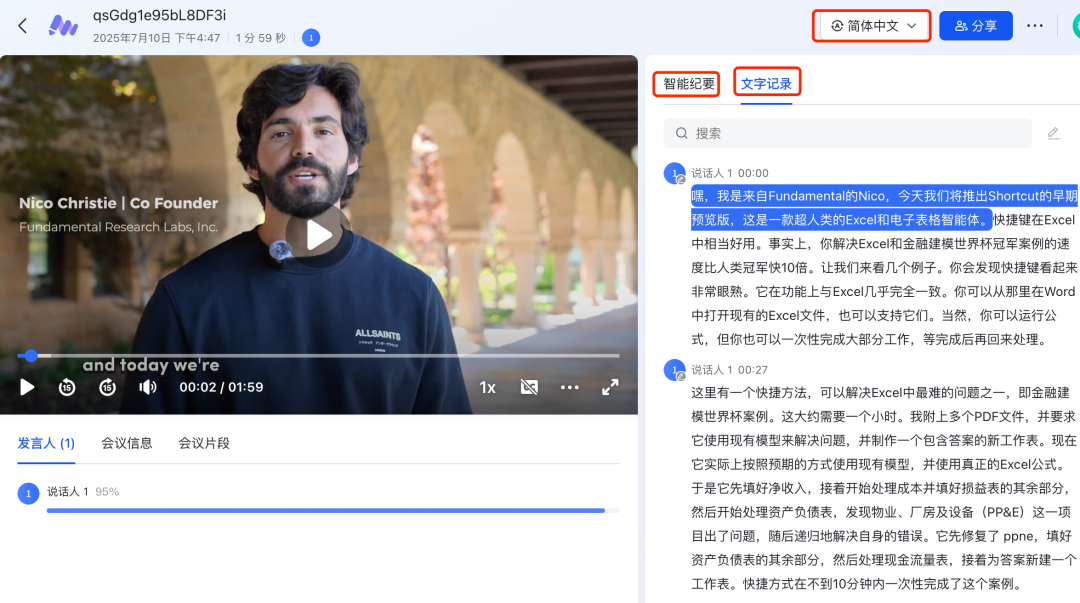Click the blue 分享 button
This screenshot has width=1080, height=603.
click(975, 26)
